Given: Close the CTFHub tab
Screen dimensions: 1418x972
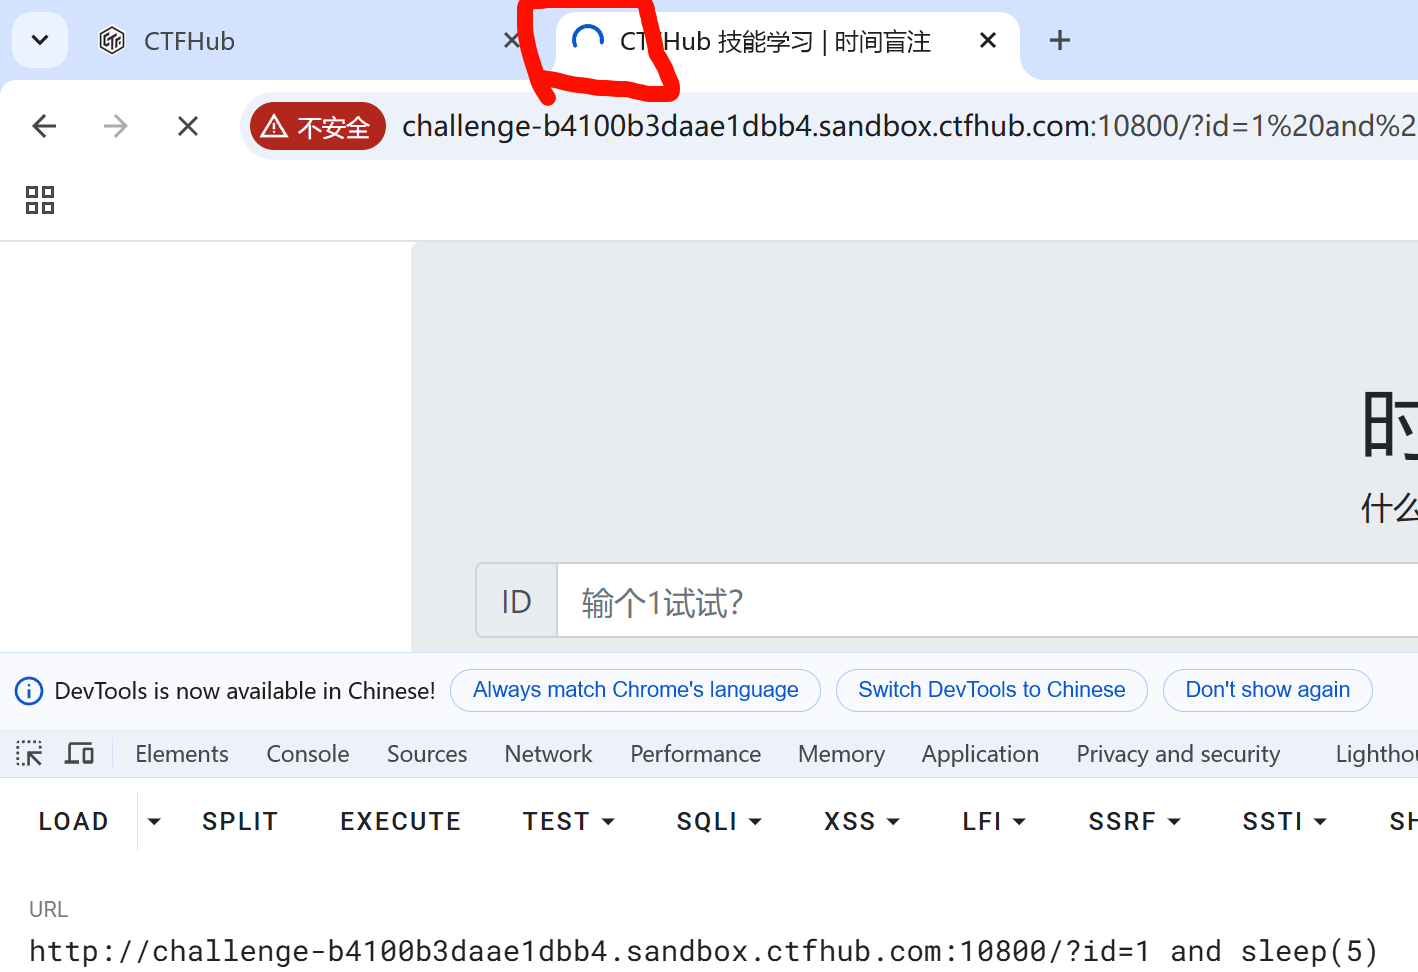Looking at the screenshot, I should point(511,41).
